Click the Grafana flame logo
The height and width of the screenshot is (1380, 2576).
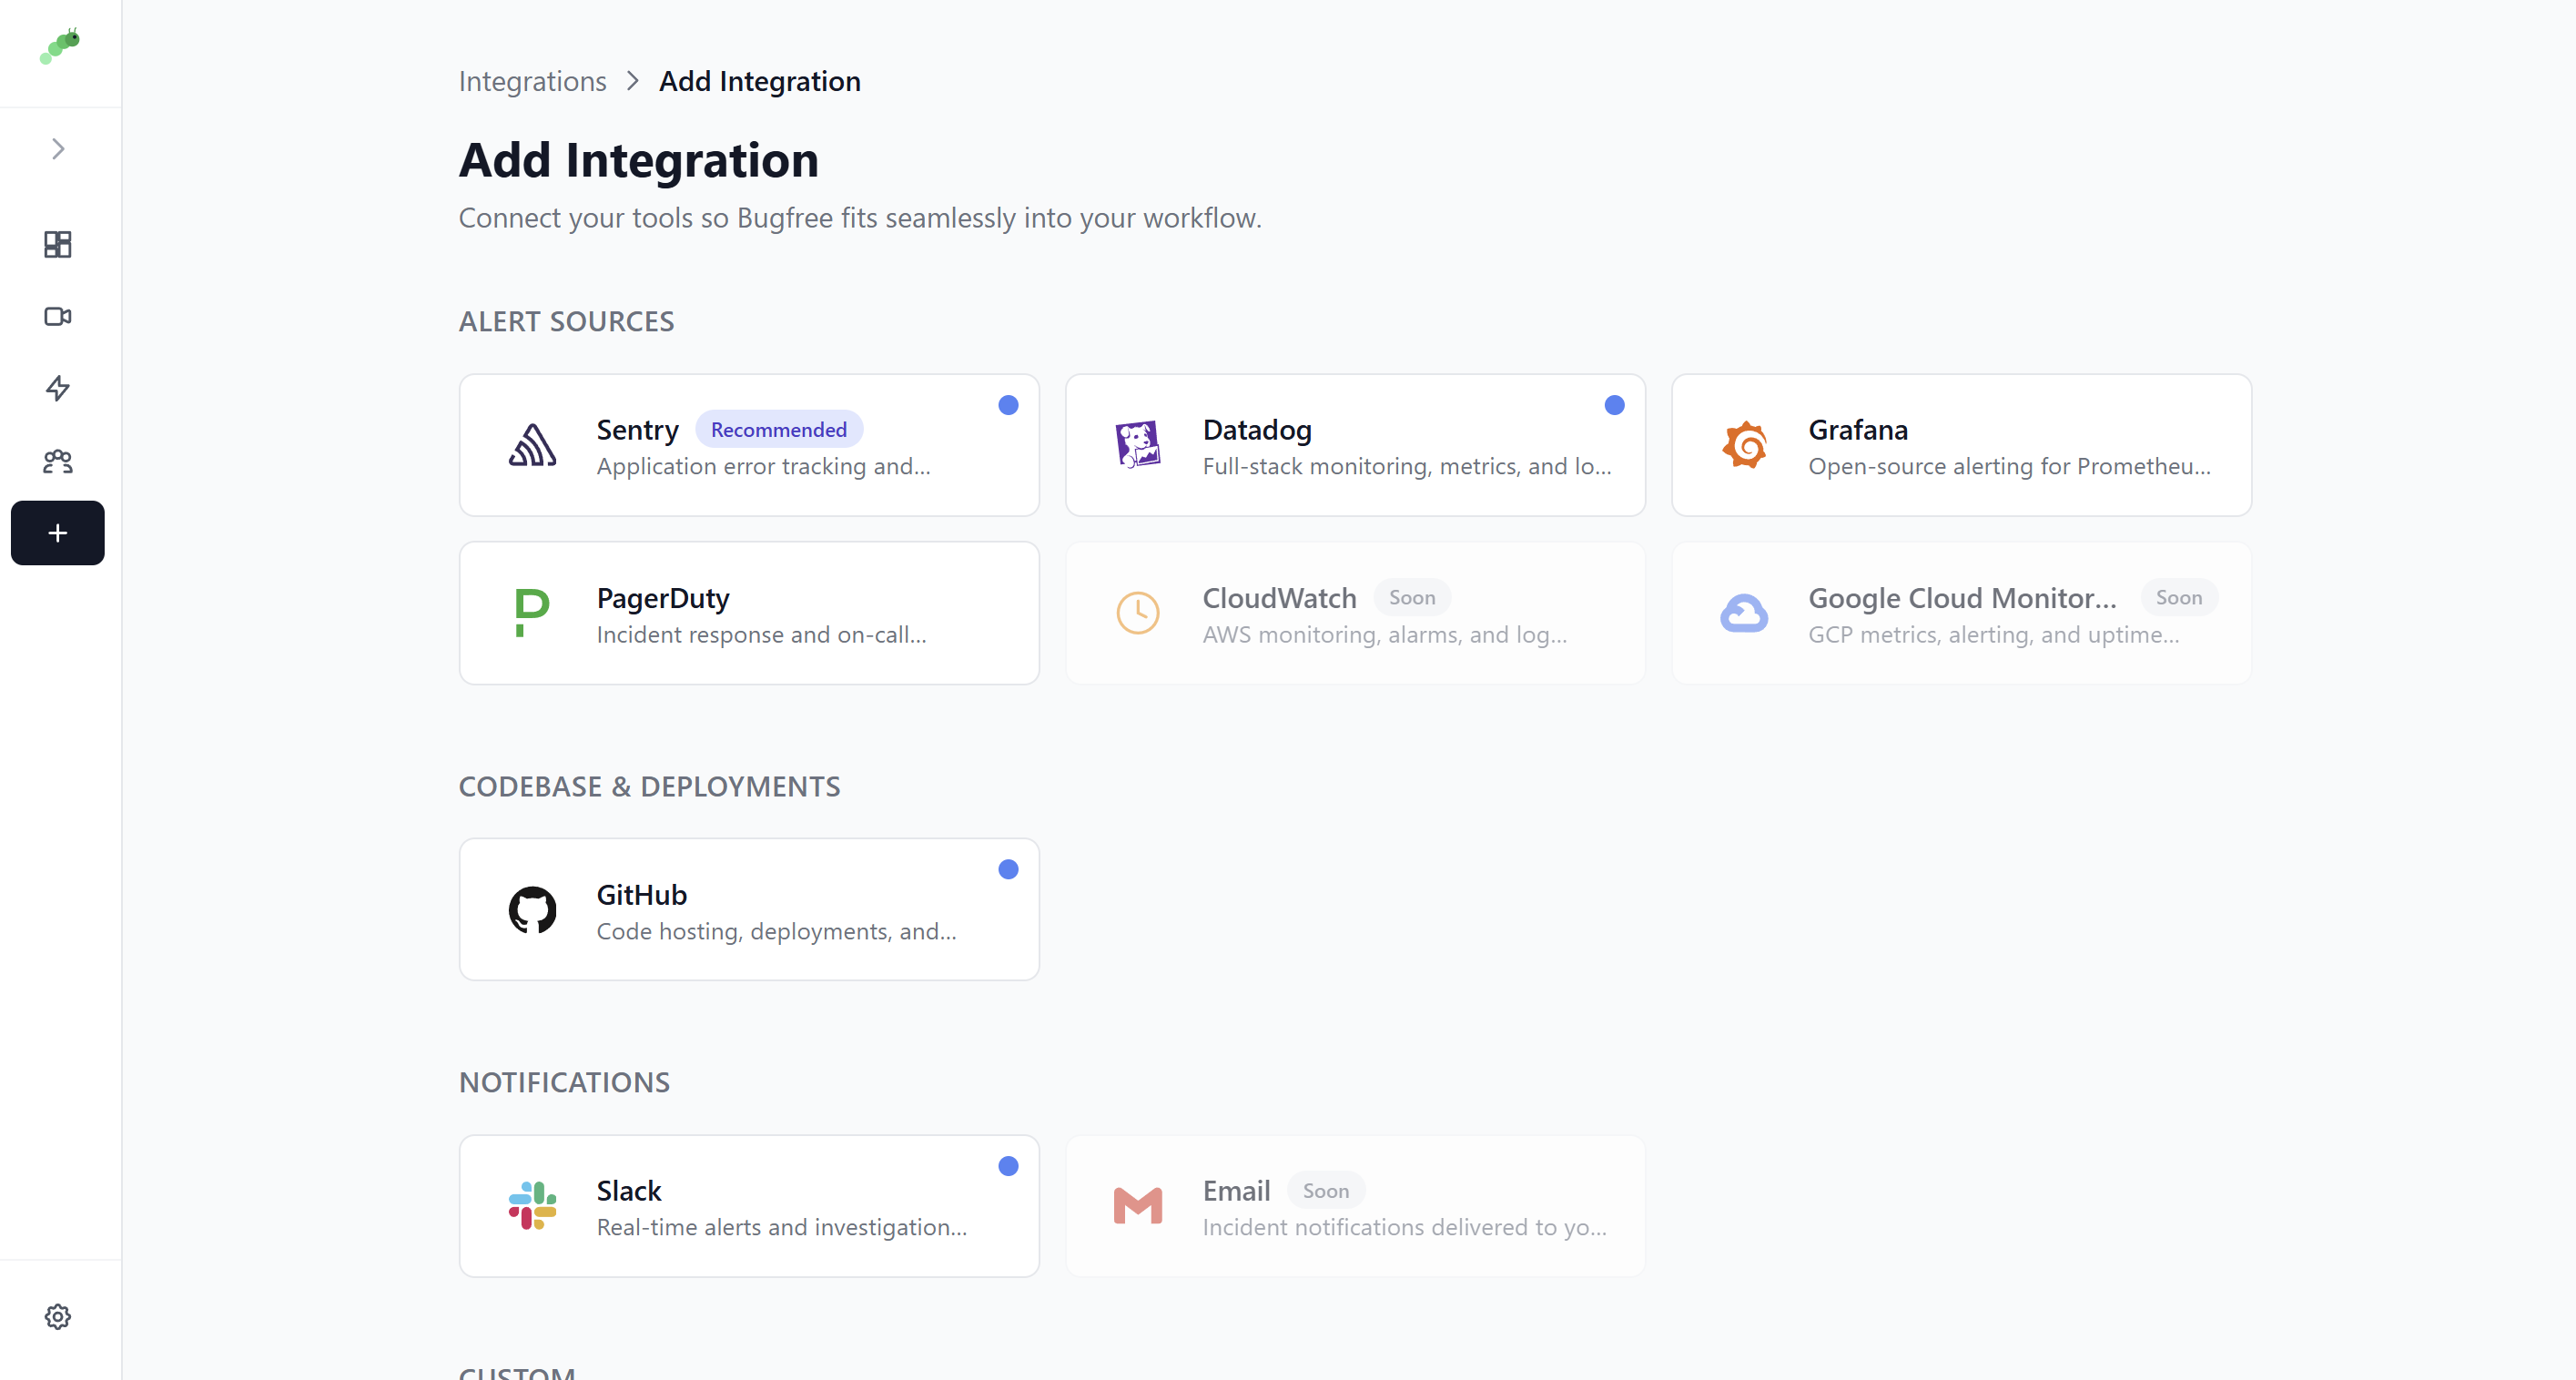click(x=1744, y=445)
